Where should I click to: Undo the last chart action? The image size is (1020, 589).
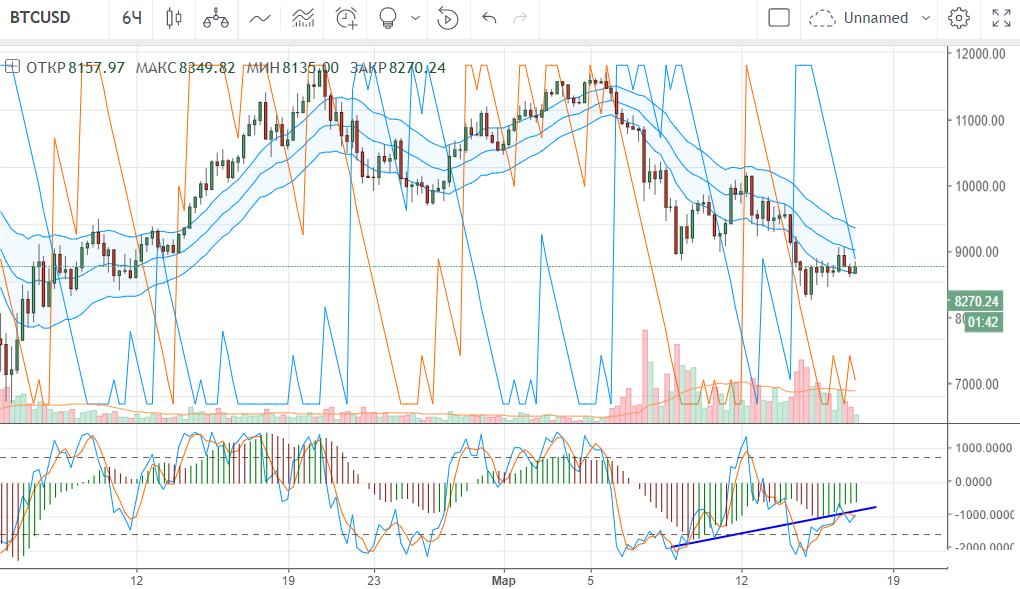click(x=489, y=18)
